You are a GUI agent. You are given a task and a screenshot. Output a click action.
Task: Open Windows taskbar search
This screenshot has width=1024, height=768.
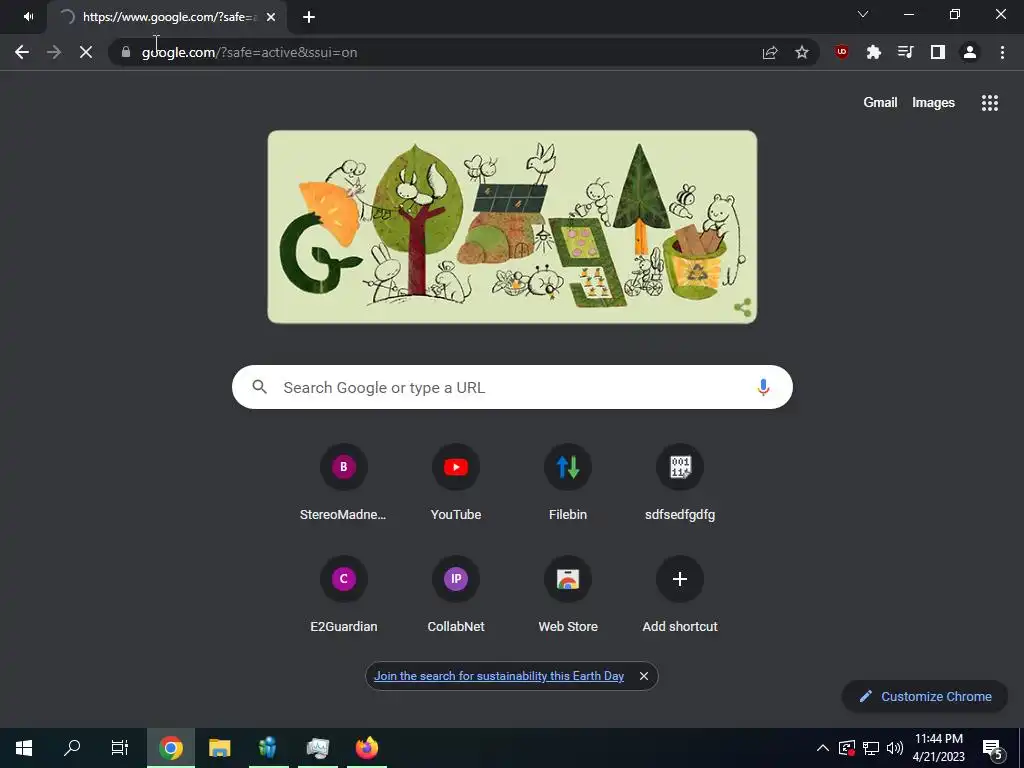point(72,748)
